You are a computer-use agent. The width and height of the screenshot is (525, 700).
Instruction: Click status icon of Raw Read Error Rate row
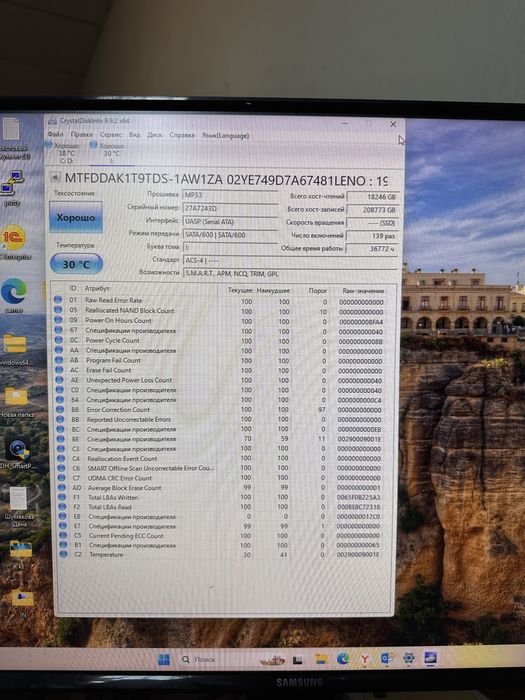(x=58, y=300)
